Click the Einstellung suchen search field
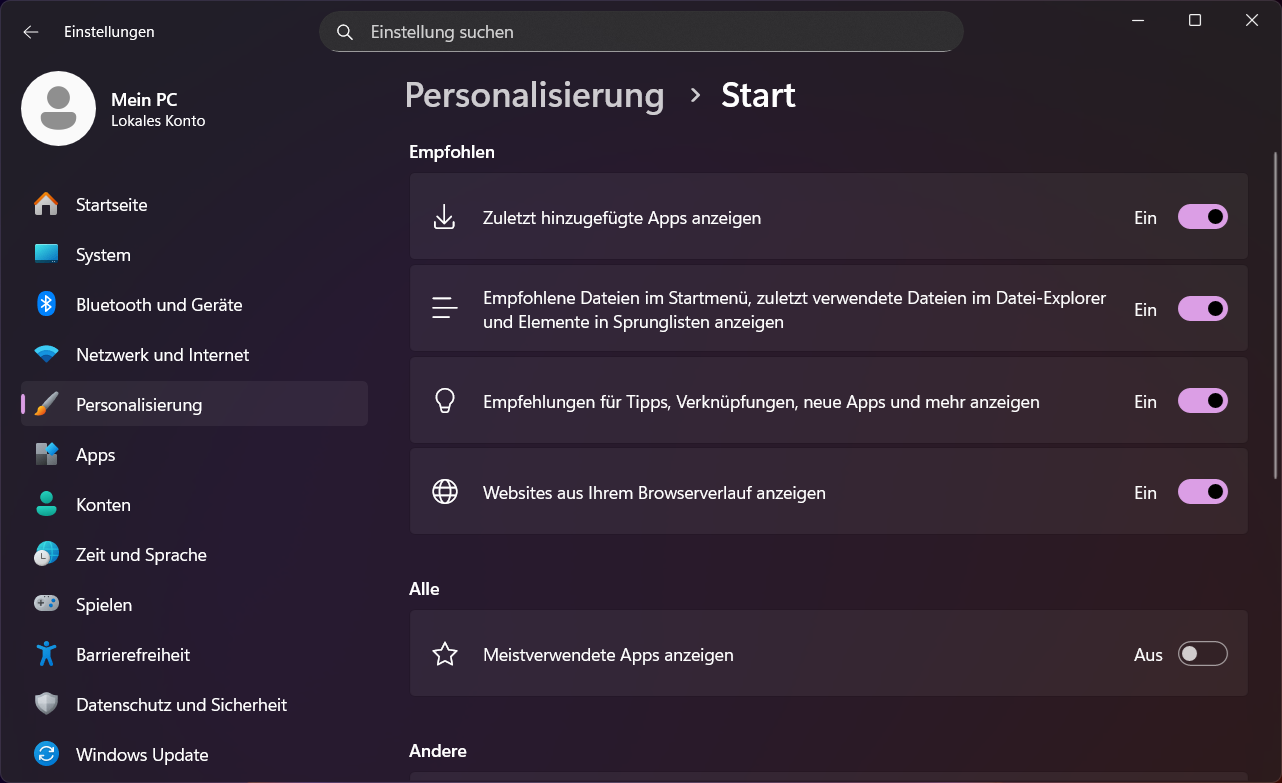 coord(640,32)
